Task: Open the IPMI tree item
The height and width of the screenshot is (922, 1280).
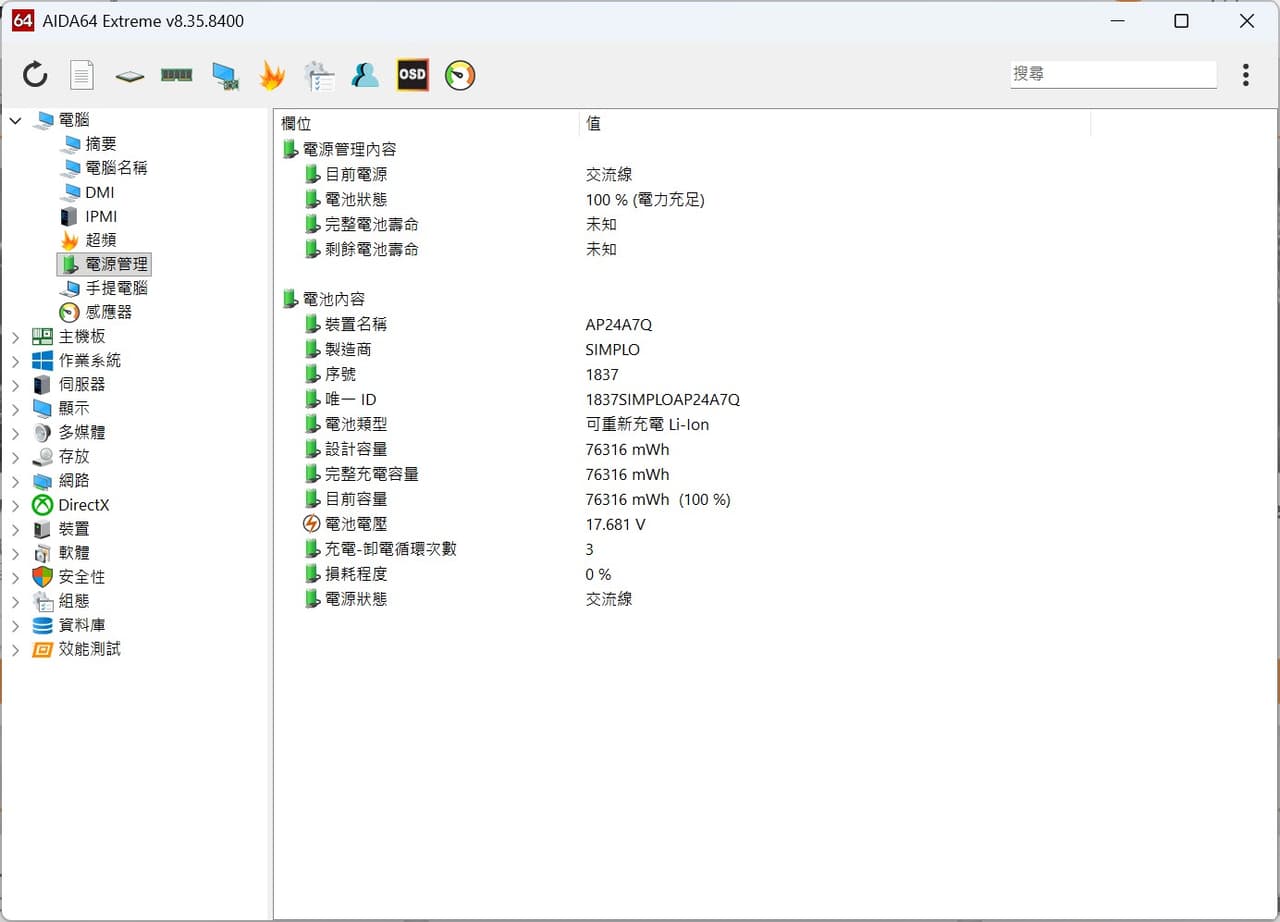Action: [x=101, y=216]
